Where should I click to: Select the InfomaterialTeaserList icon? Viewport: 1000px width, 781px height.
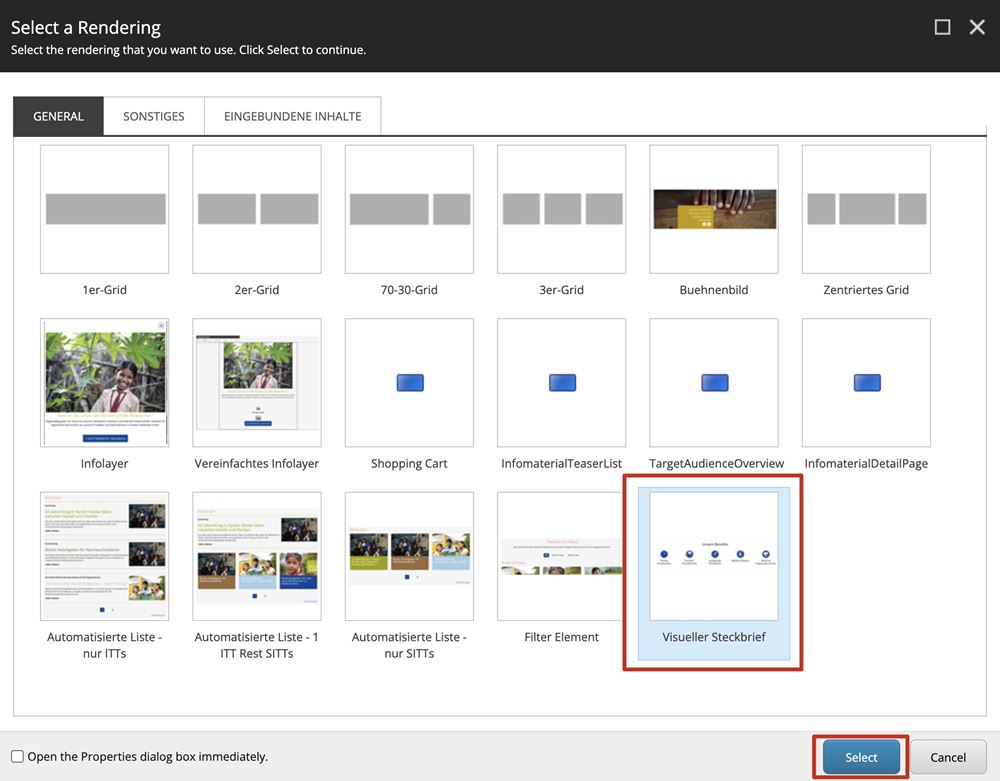562,383
